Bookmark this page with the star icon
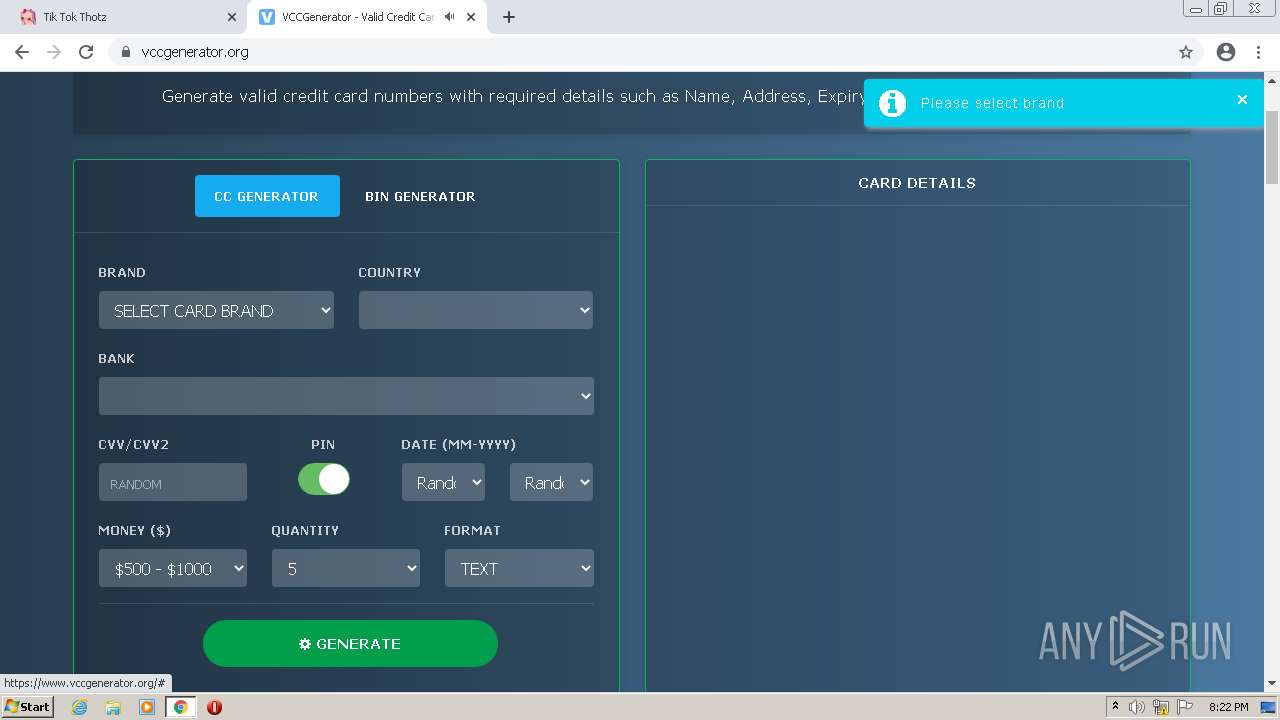The image size is (1280, 720). click(1186, 52)
